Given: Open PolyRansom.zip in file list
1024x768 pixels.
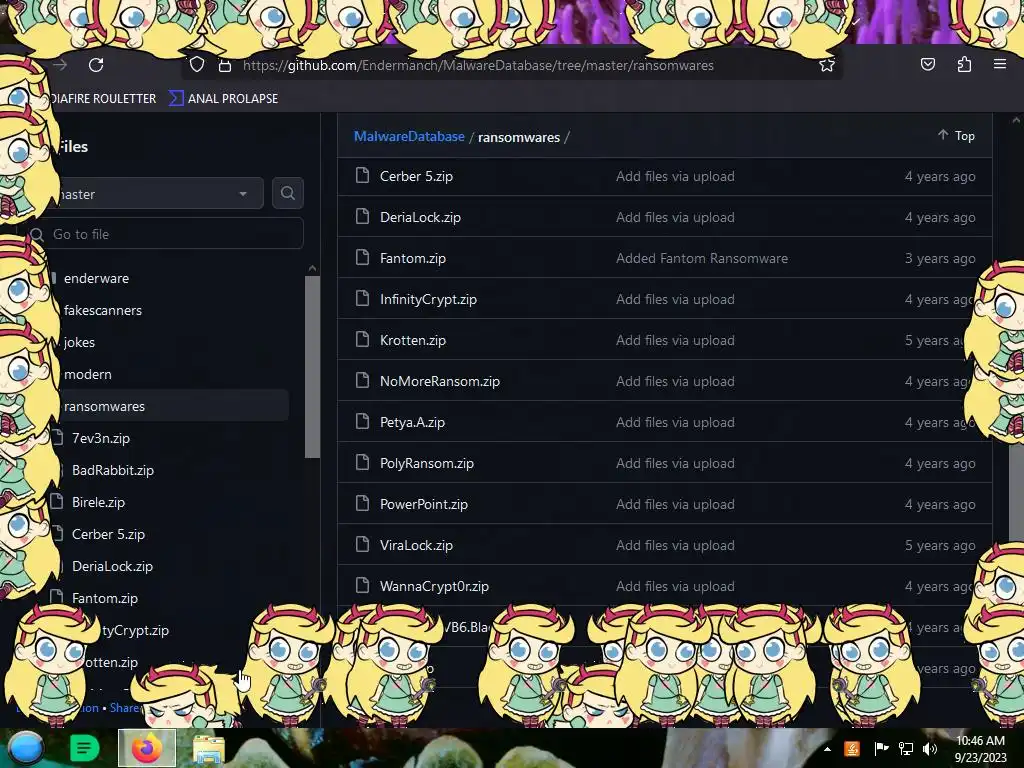Looking at the screenshot, I should (x=426, y=464).
